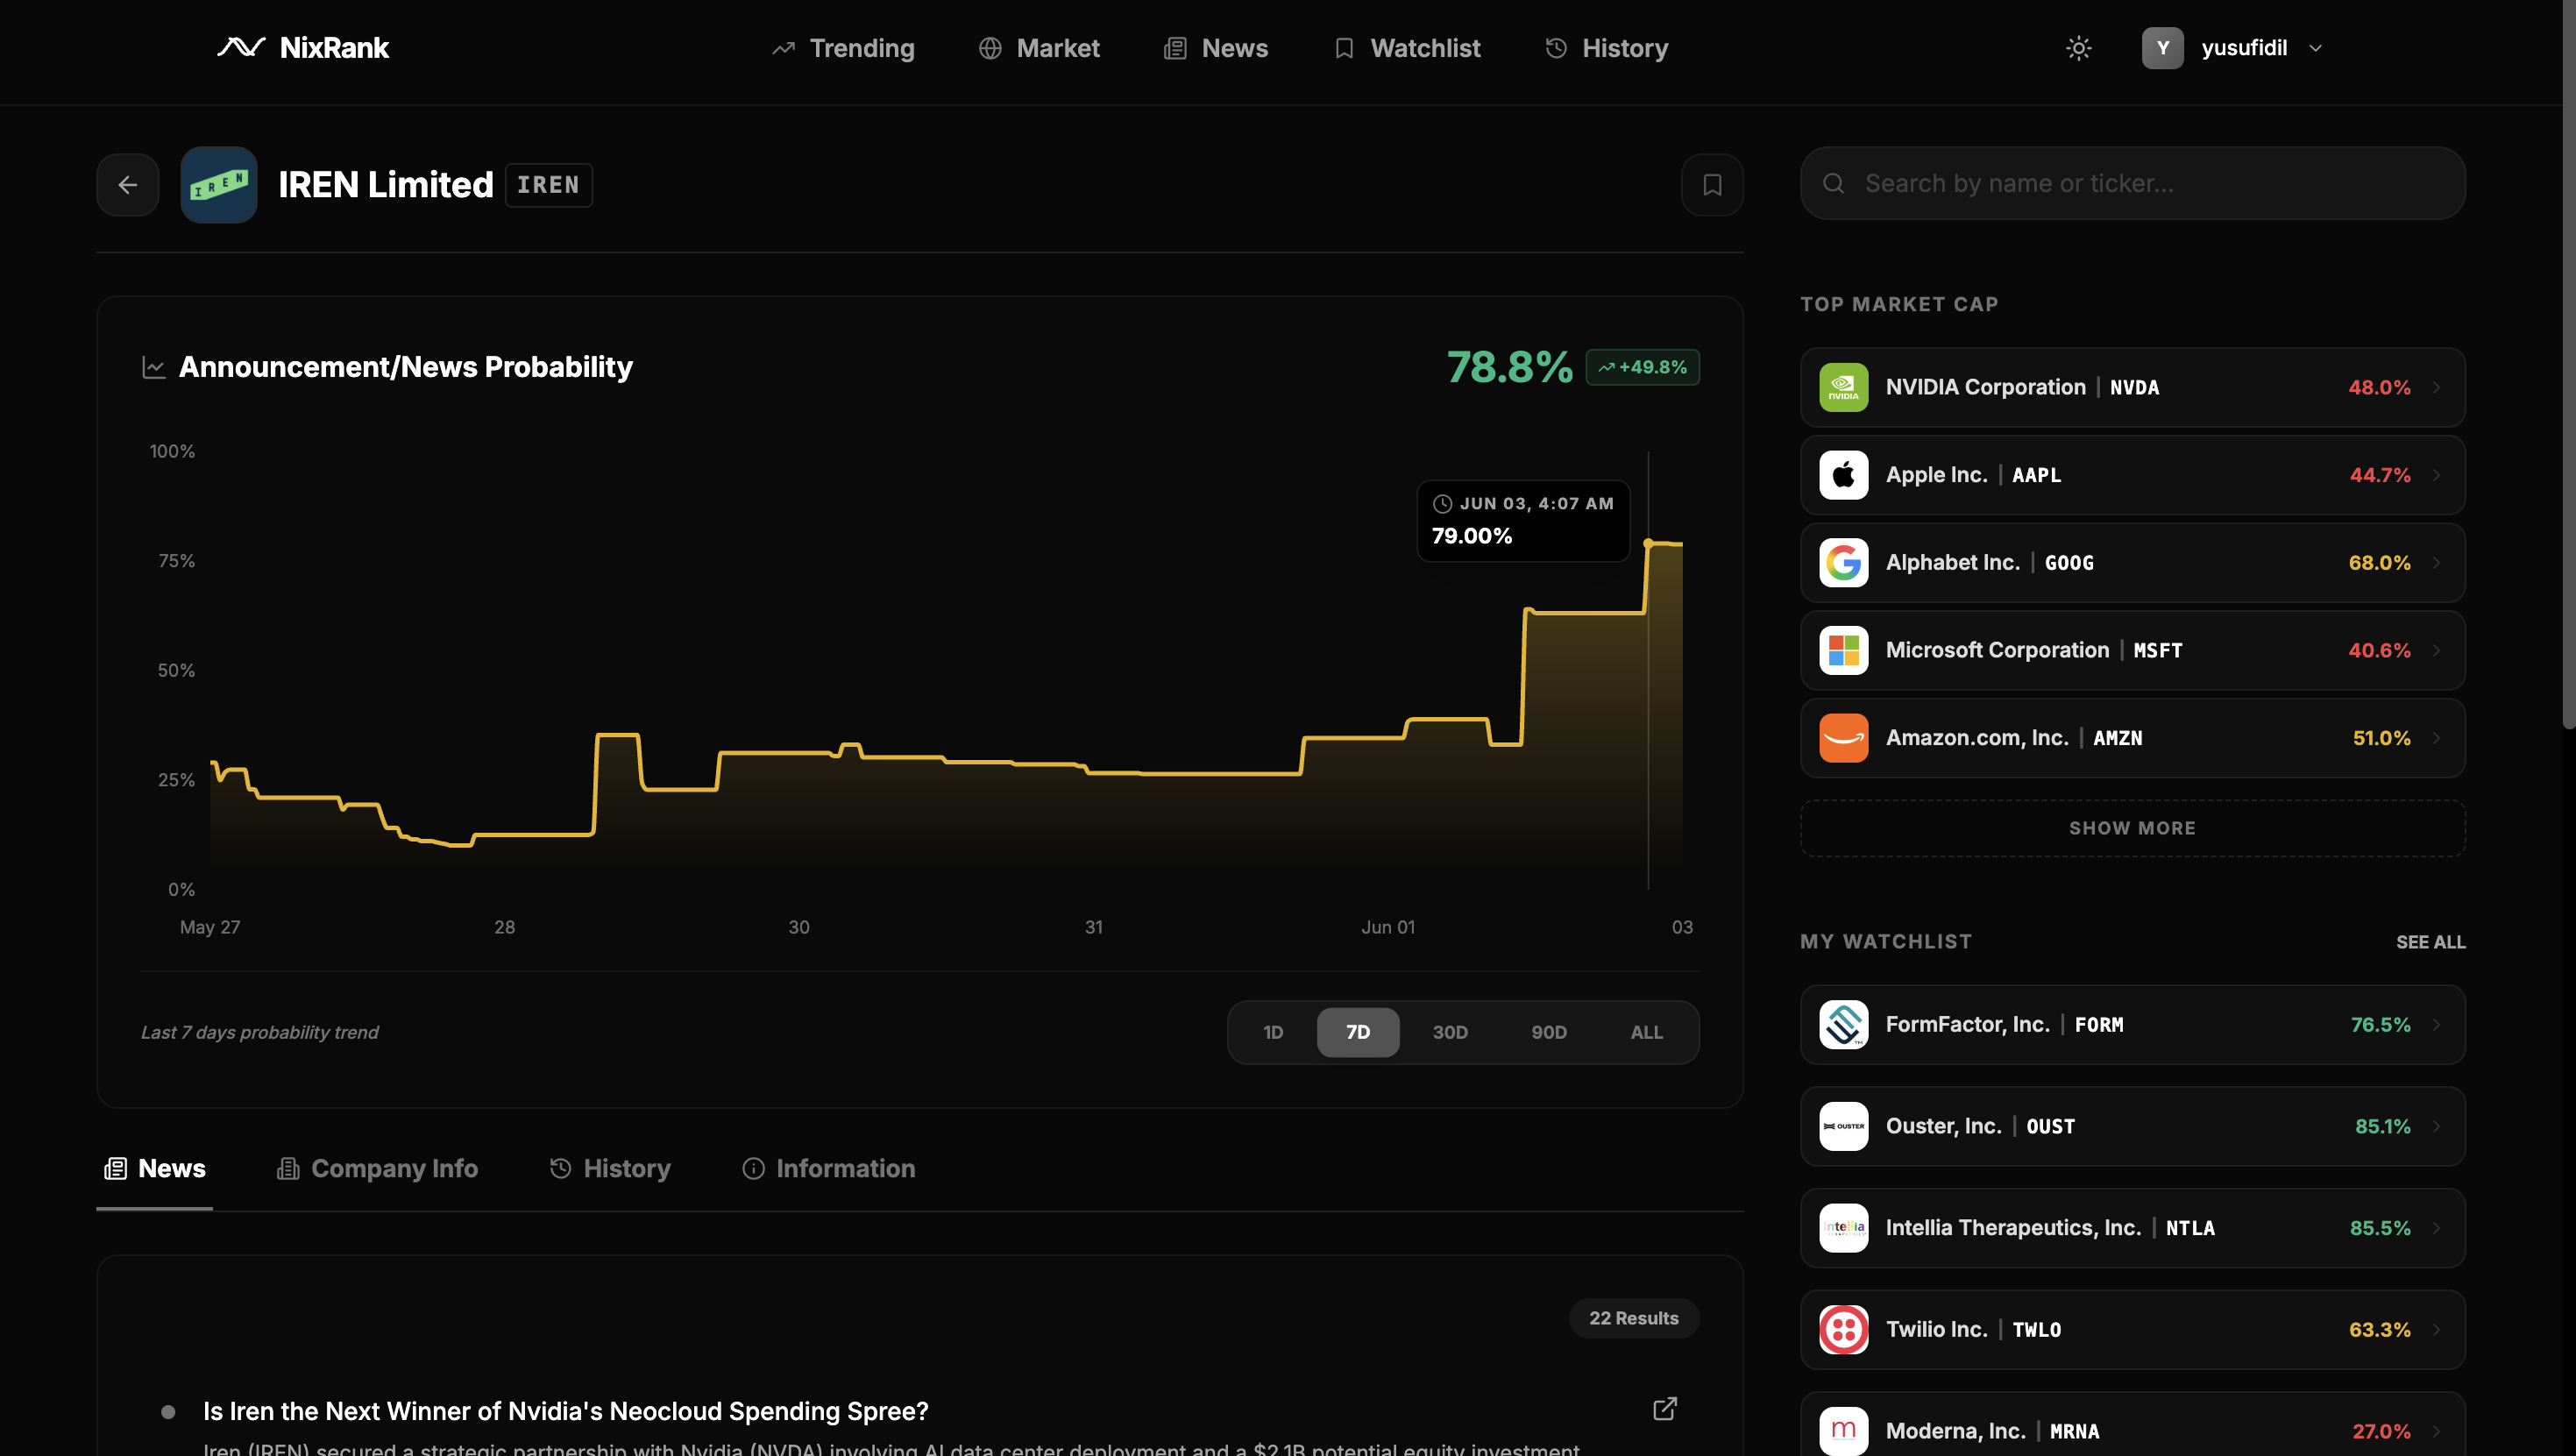The height and width of the screenshot is (1456, 2576).
Task: Open the Watchlist nav item
Action: click(1406, 48)
